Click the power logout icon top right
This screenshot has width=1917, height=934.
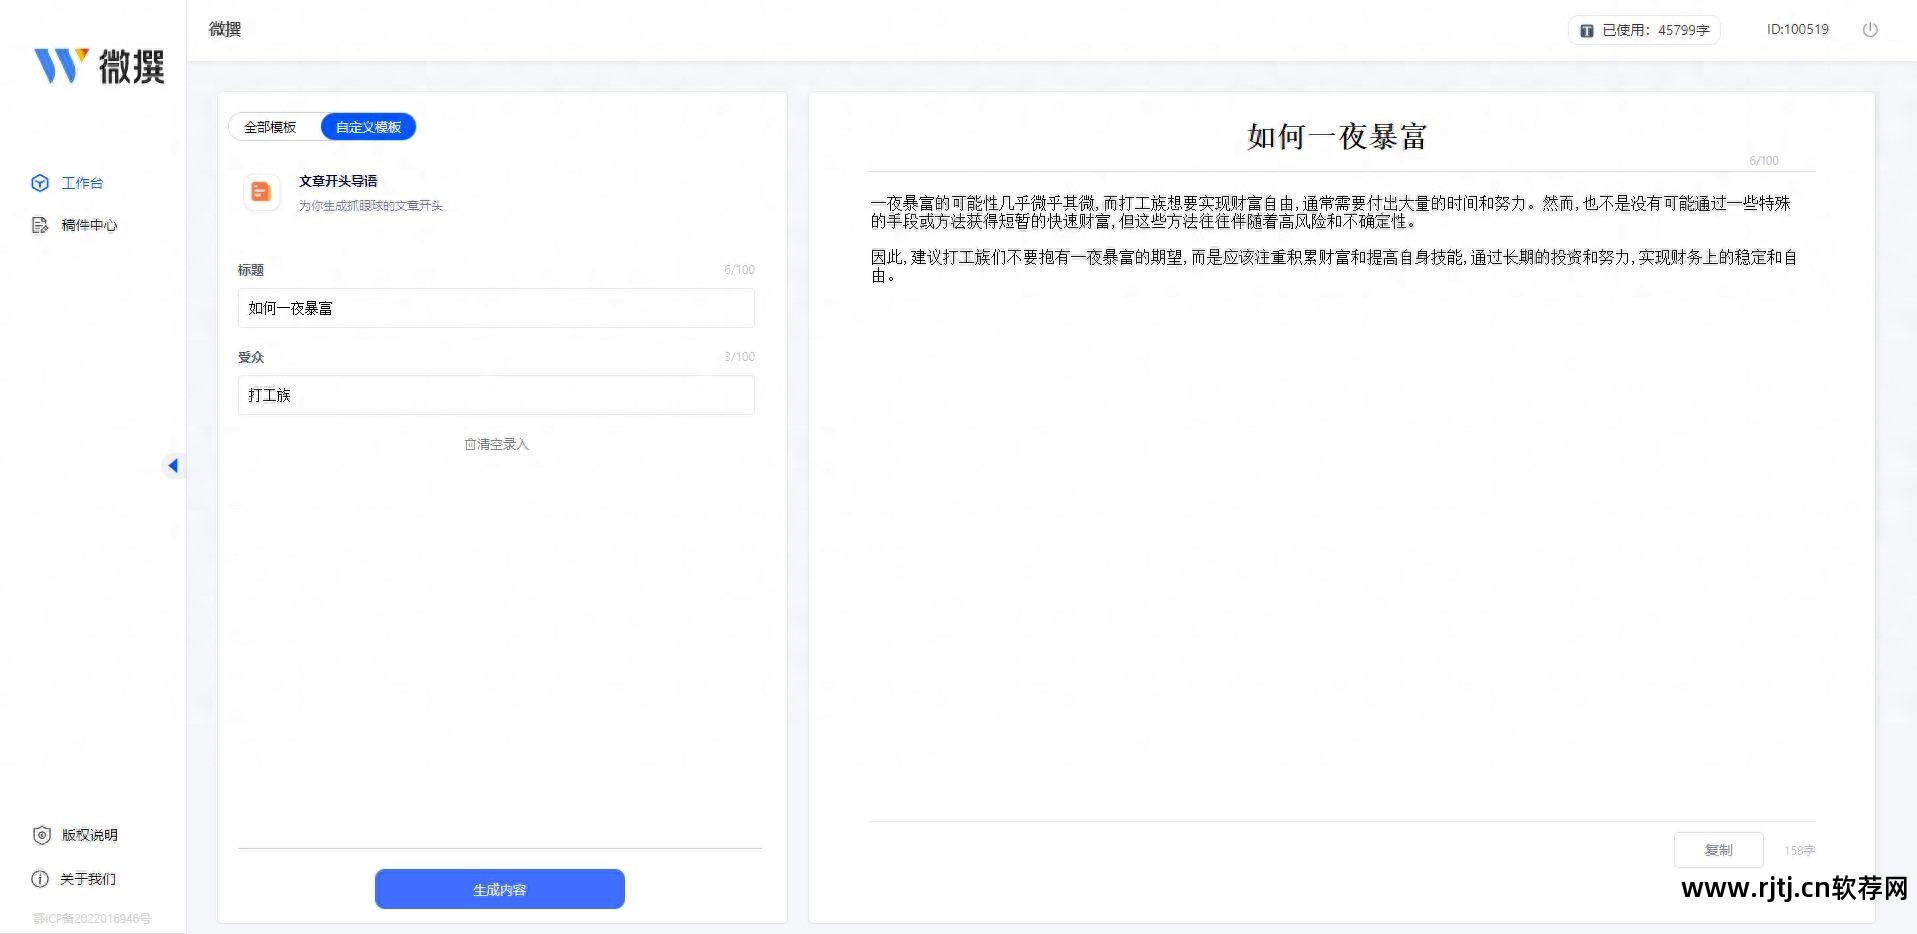(1870, 30)
